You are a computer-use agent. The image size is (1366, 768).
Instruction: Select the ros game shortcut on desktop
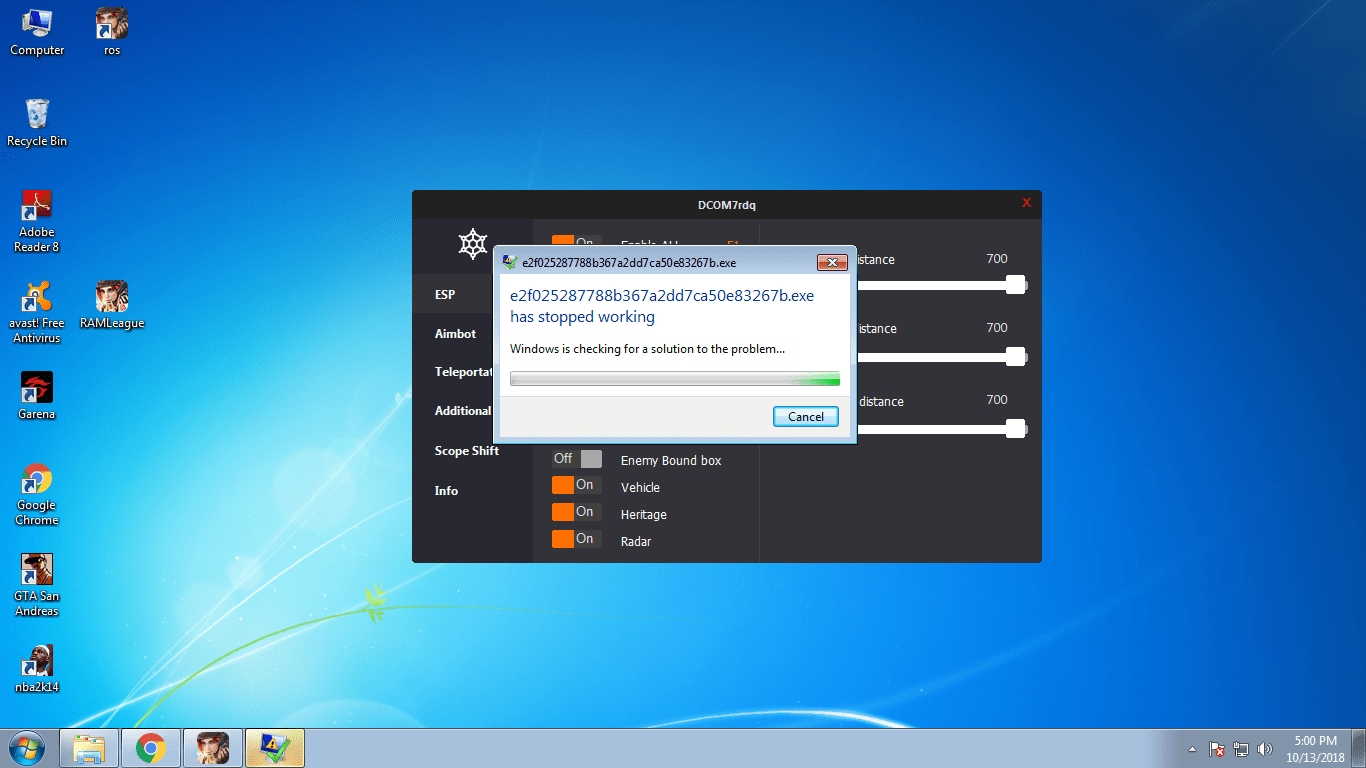(112, 32)
